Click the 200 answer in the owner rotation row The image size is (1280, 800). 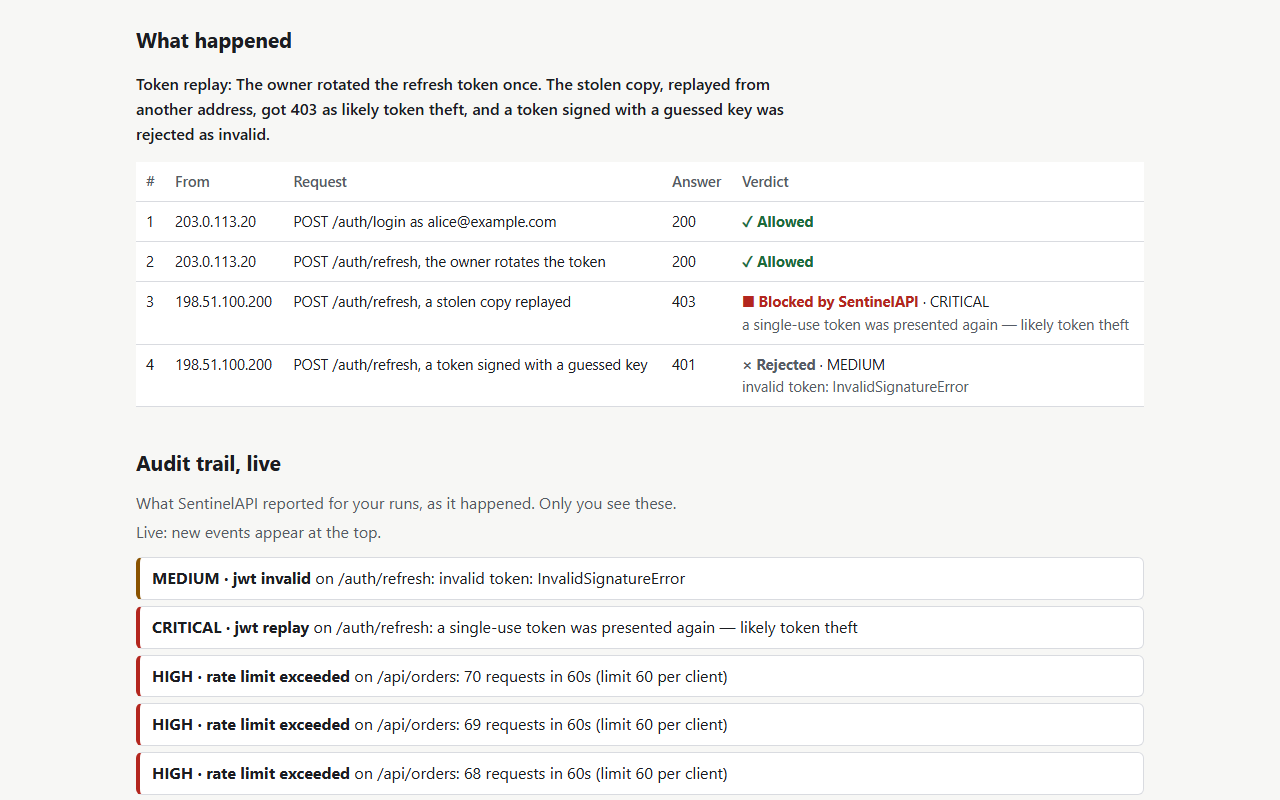(684, 262)
